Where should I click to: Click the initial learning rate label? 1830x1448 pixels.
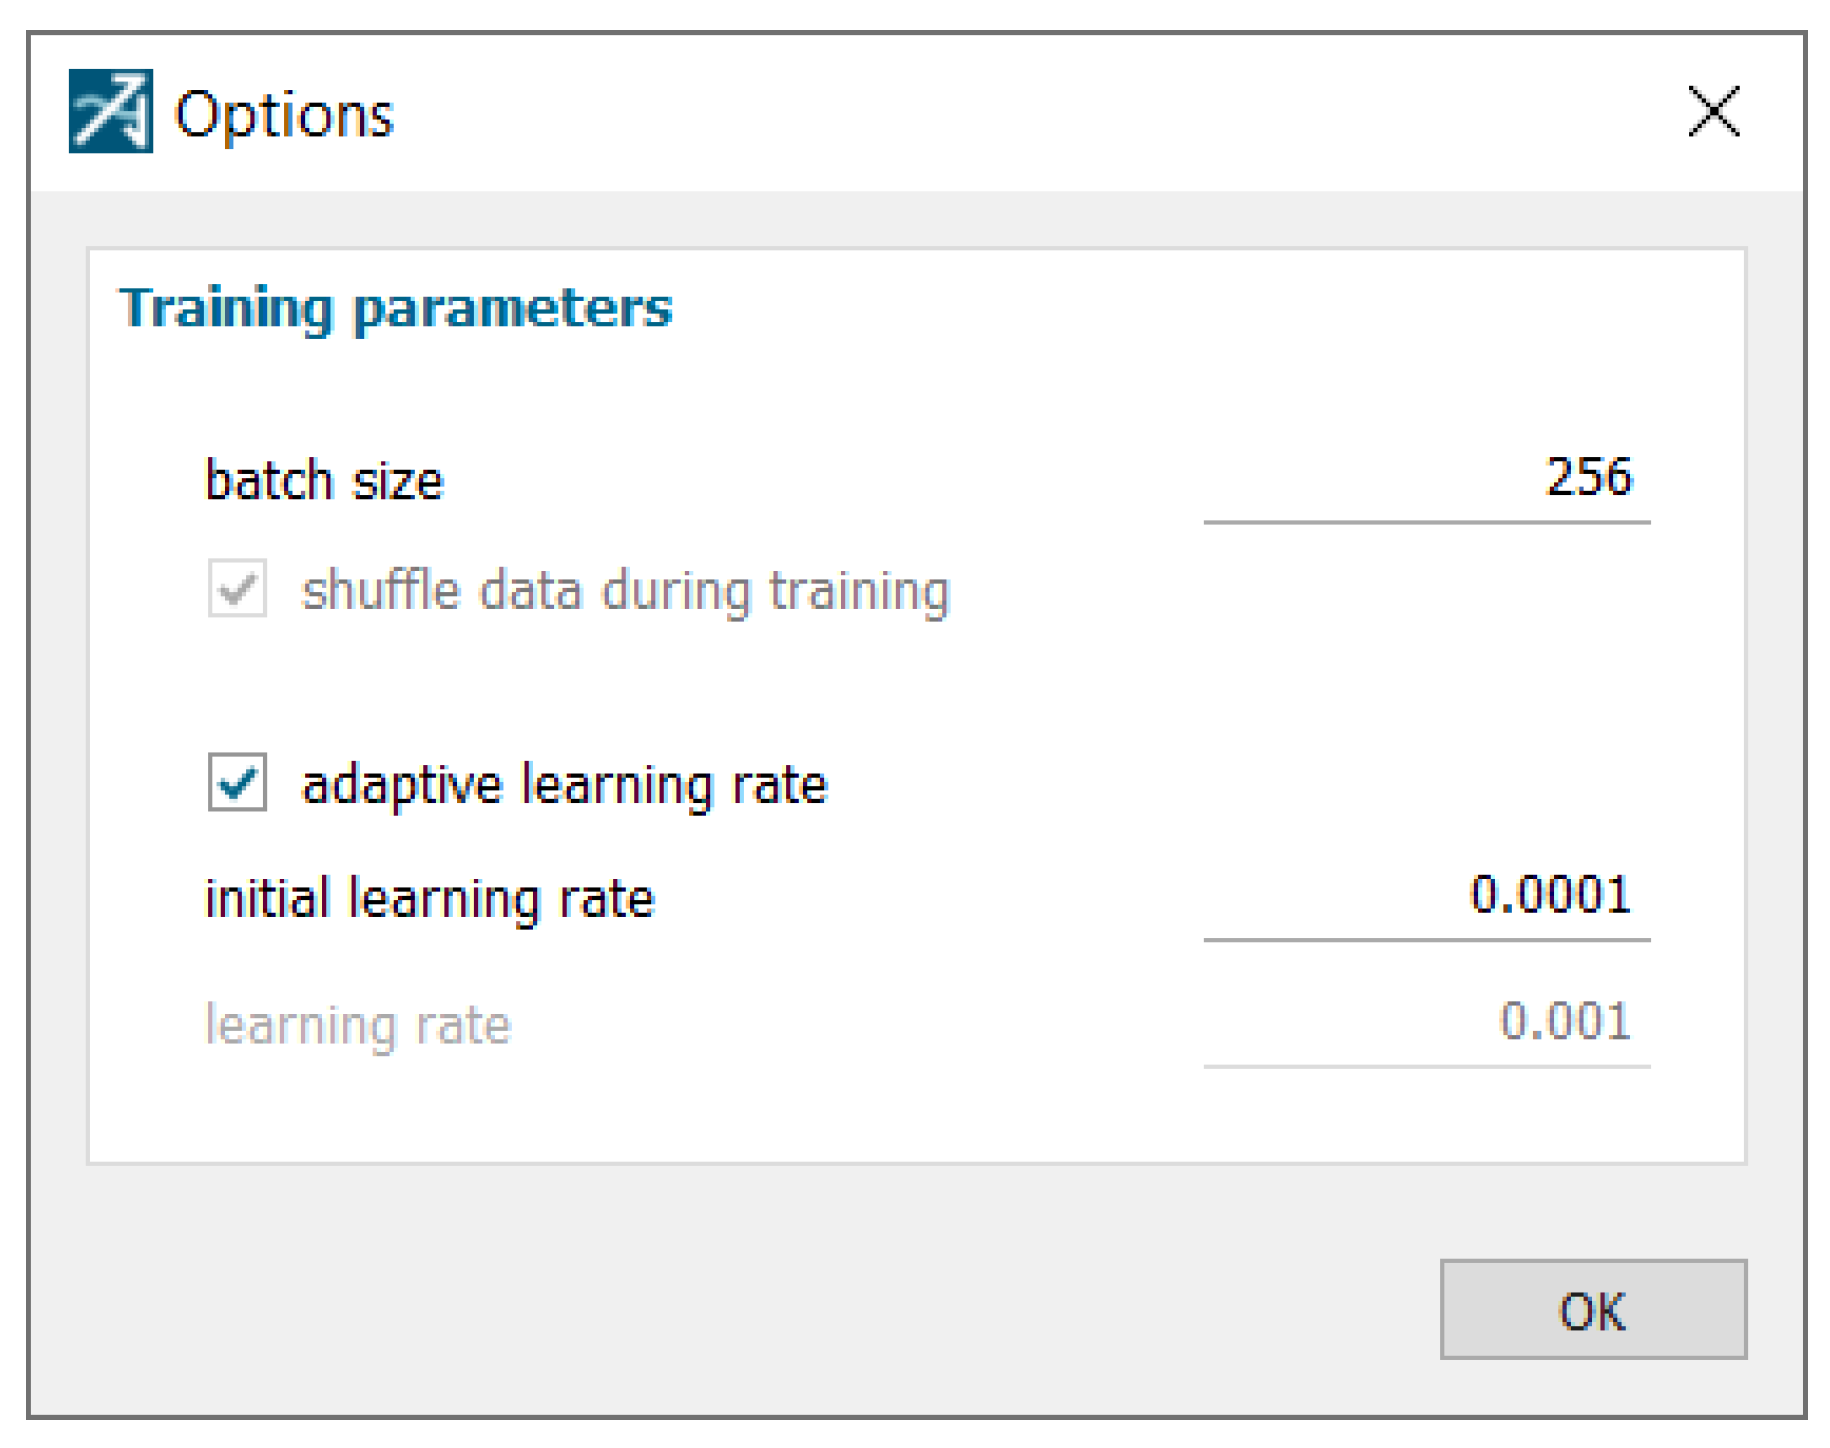tap(429, 898)
